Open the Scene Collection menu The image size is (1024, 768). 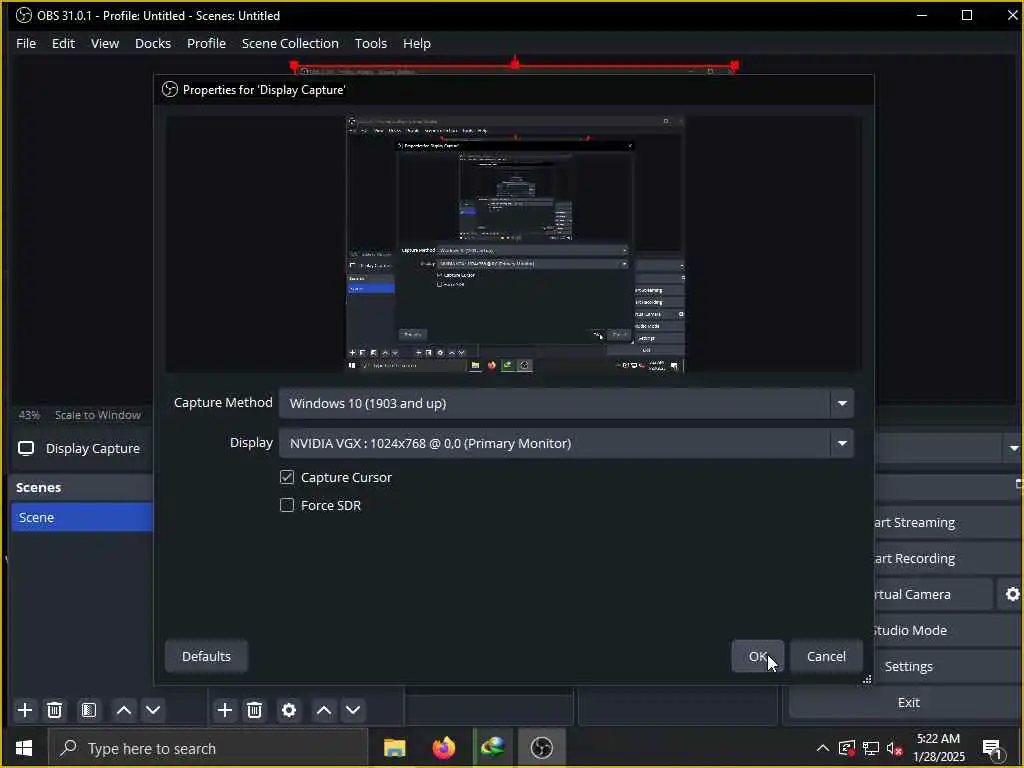click(290, 43)
